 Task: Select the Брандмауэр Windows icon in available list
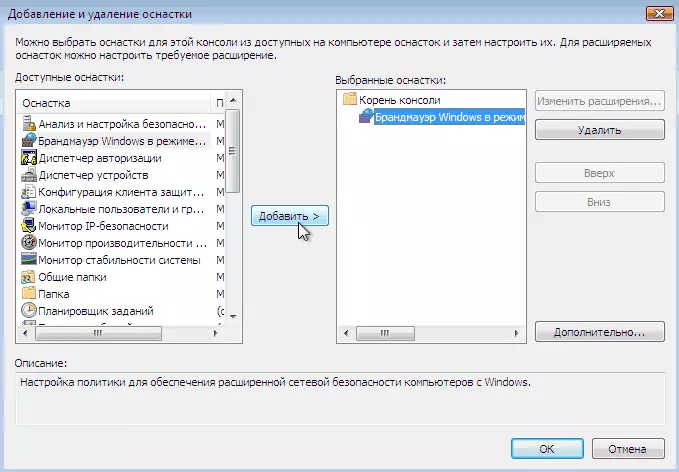tap(28, 140)
